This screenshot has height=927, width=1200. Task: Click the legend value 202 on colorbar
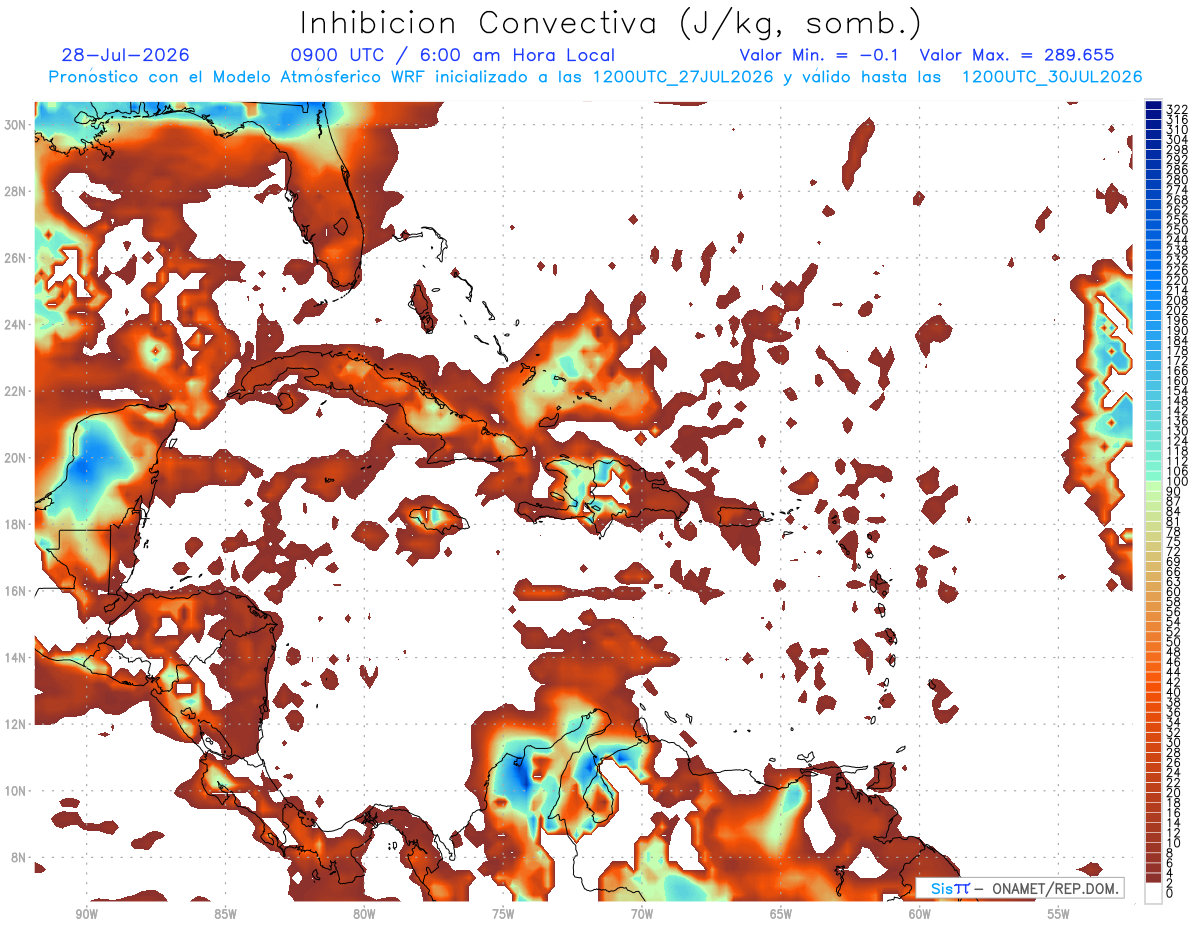[1176, 310]
